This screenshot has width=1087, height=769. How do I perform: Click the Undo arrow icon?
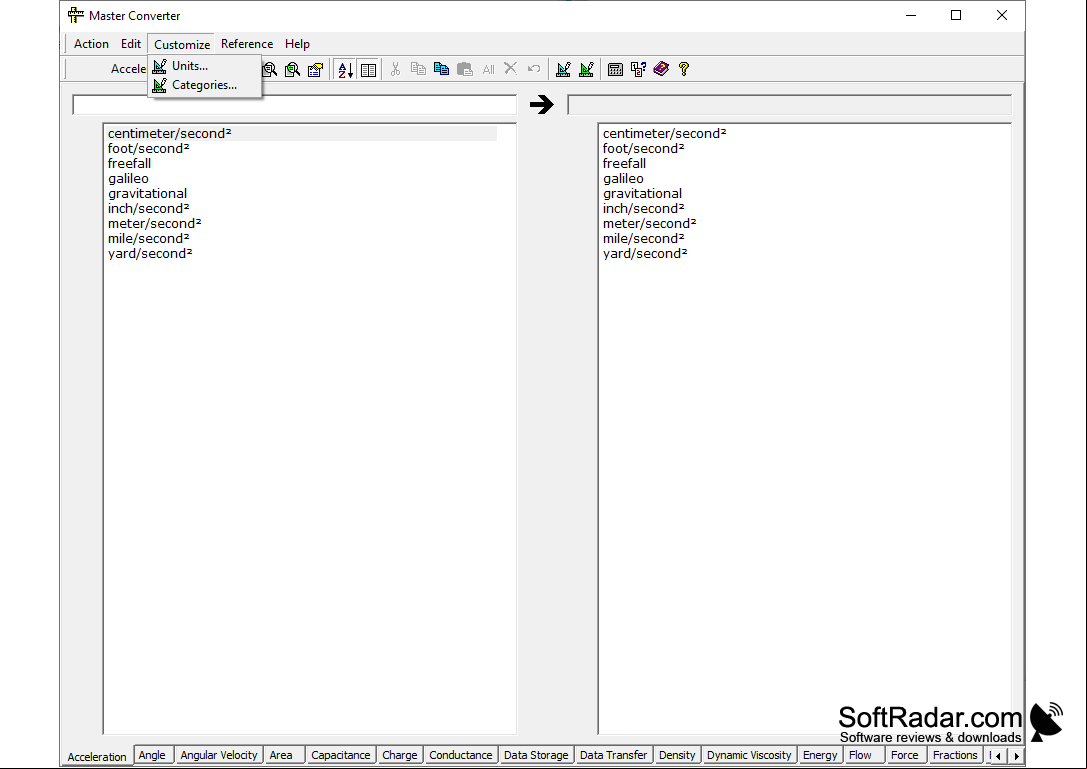(534, 69)
